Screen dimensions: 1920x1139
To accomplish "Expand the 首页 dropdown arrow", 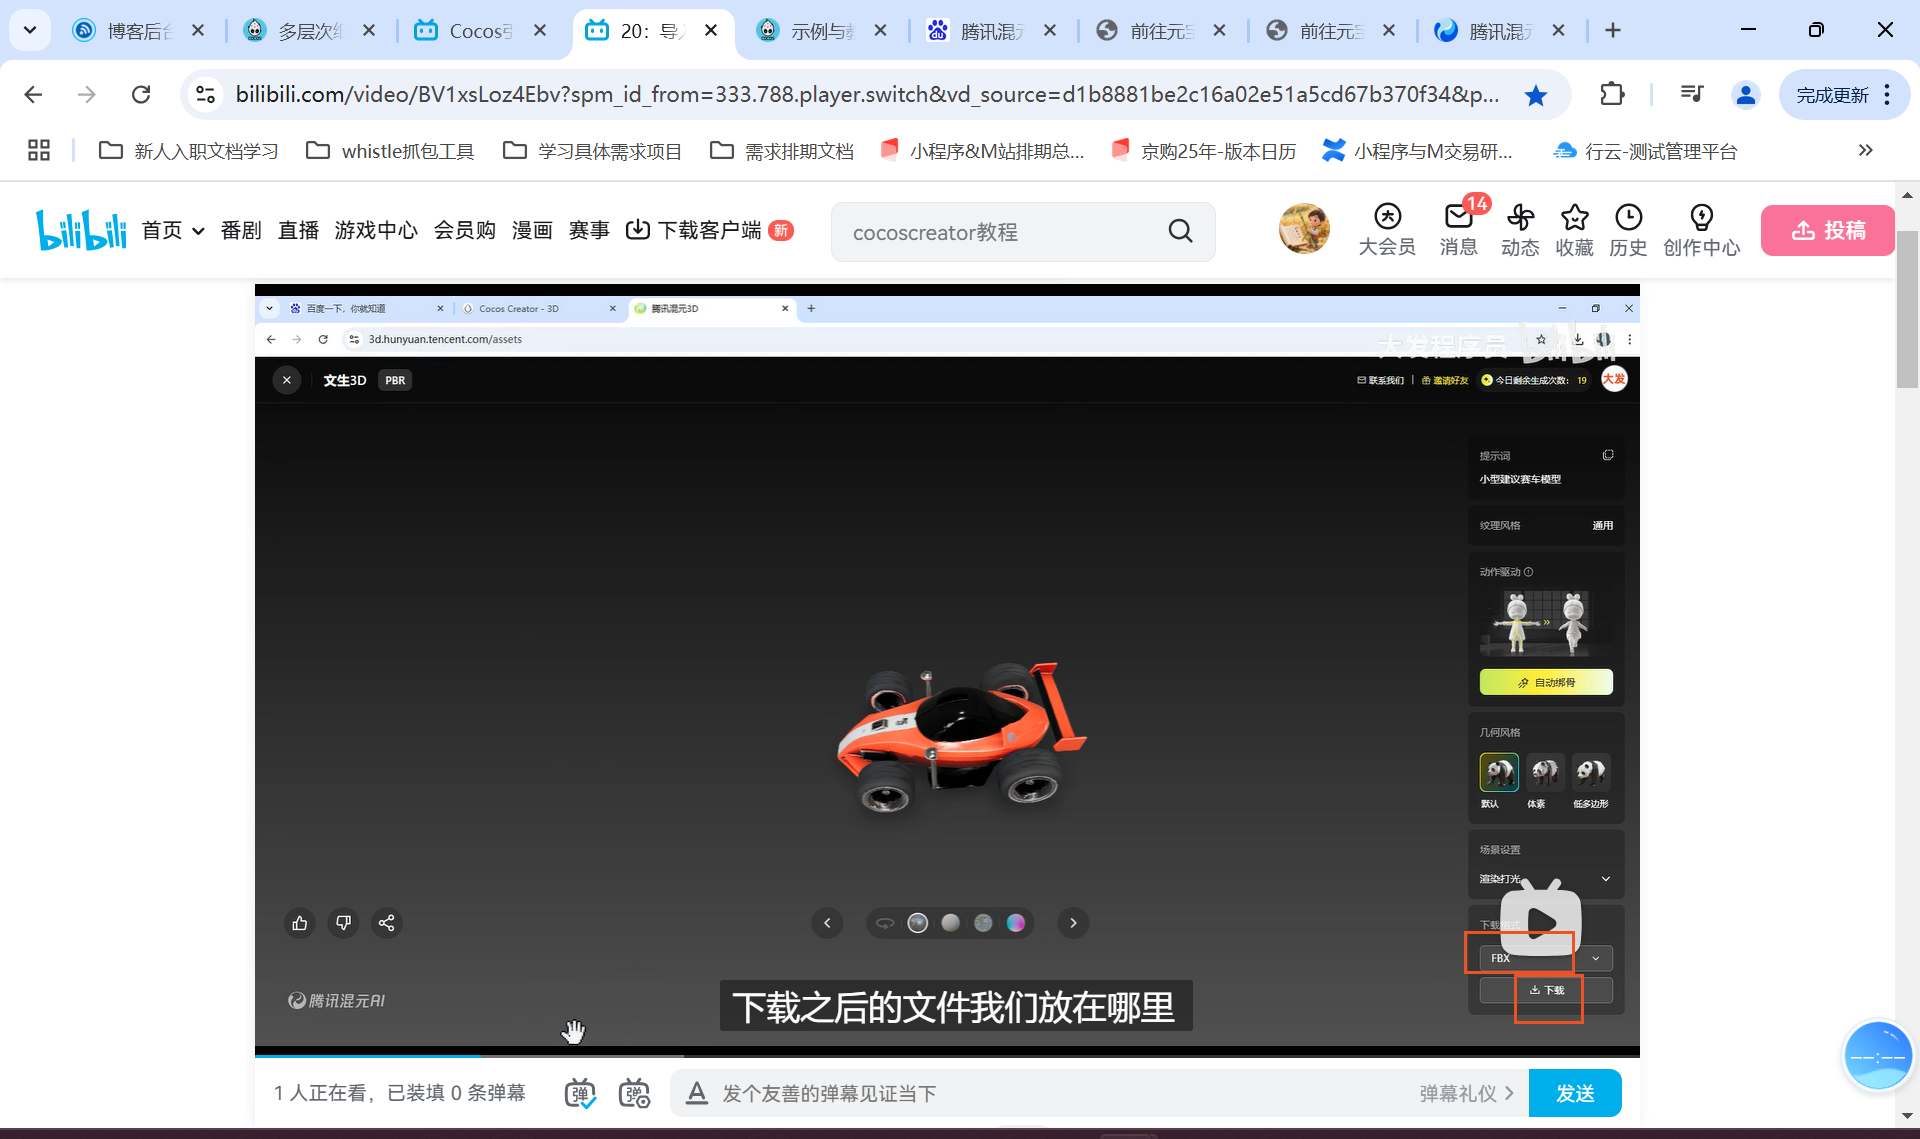I will [198, 231].
